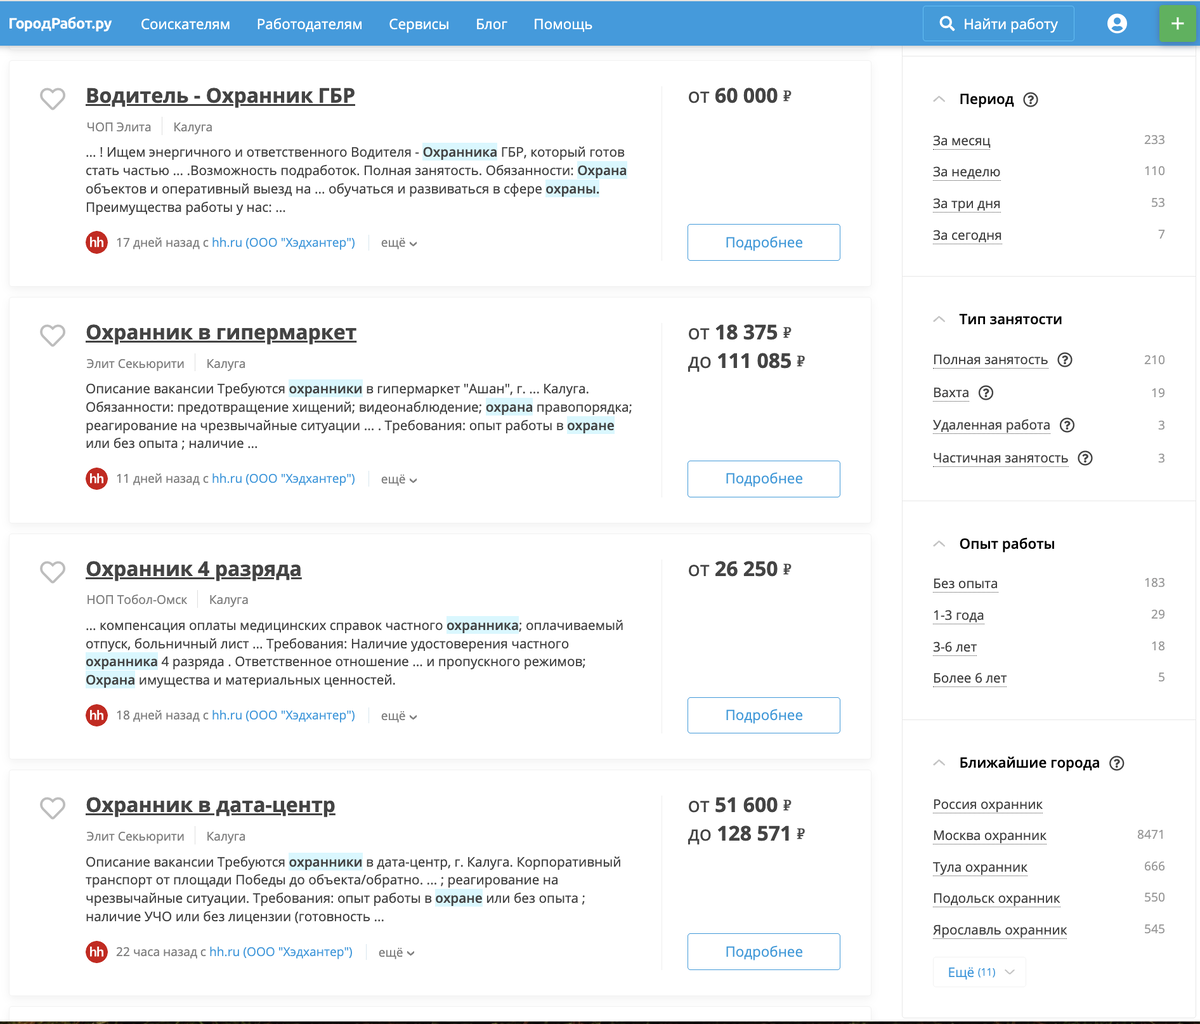The width and height of the screenshot is (1200, 1024).
Task: Filter by Полная занятость
Action: [990, 360]
